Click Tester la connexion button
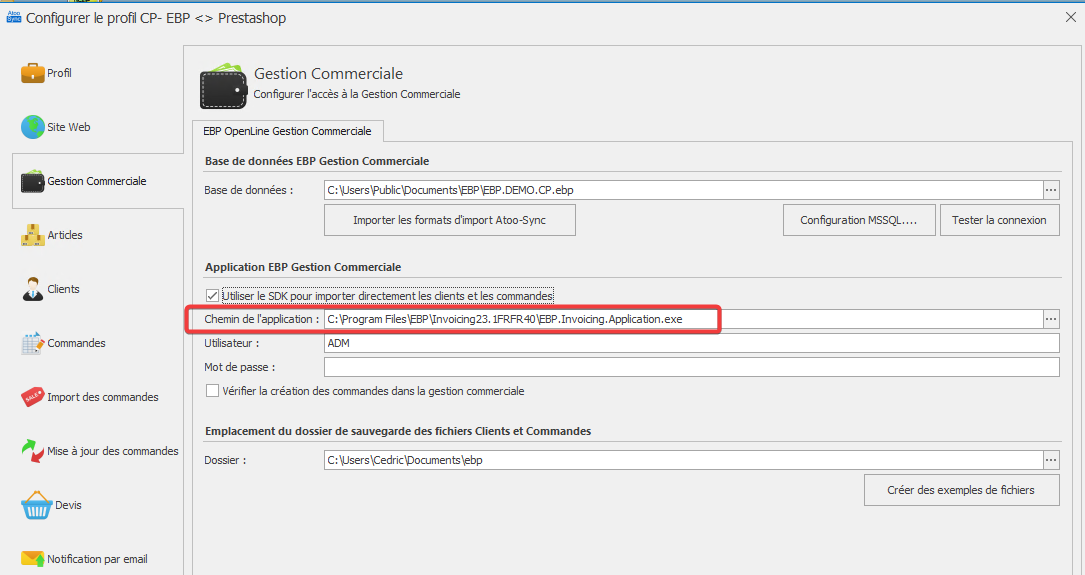 click(999, 220)
